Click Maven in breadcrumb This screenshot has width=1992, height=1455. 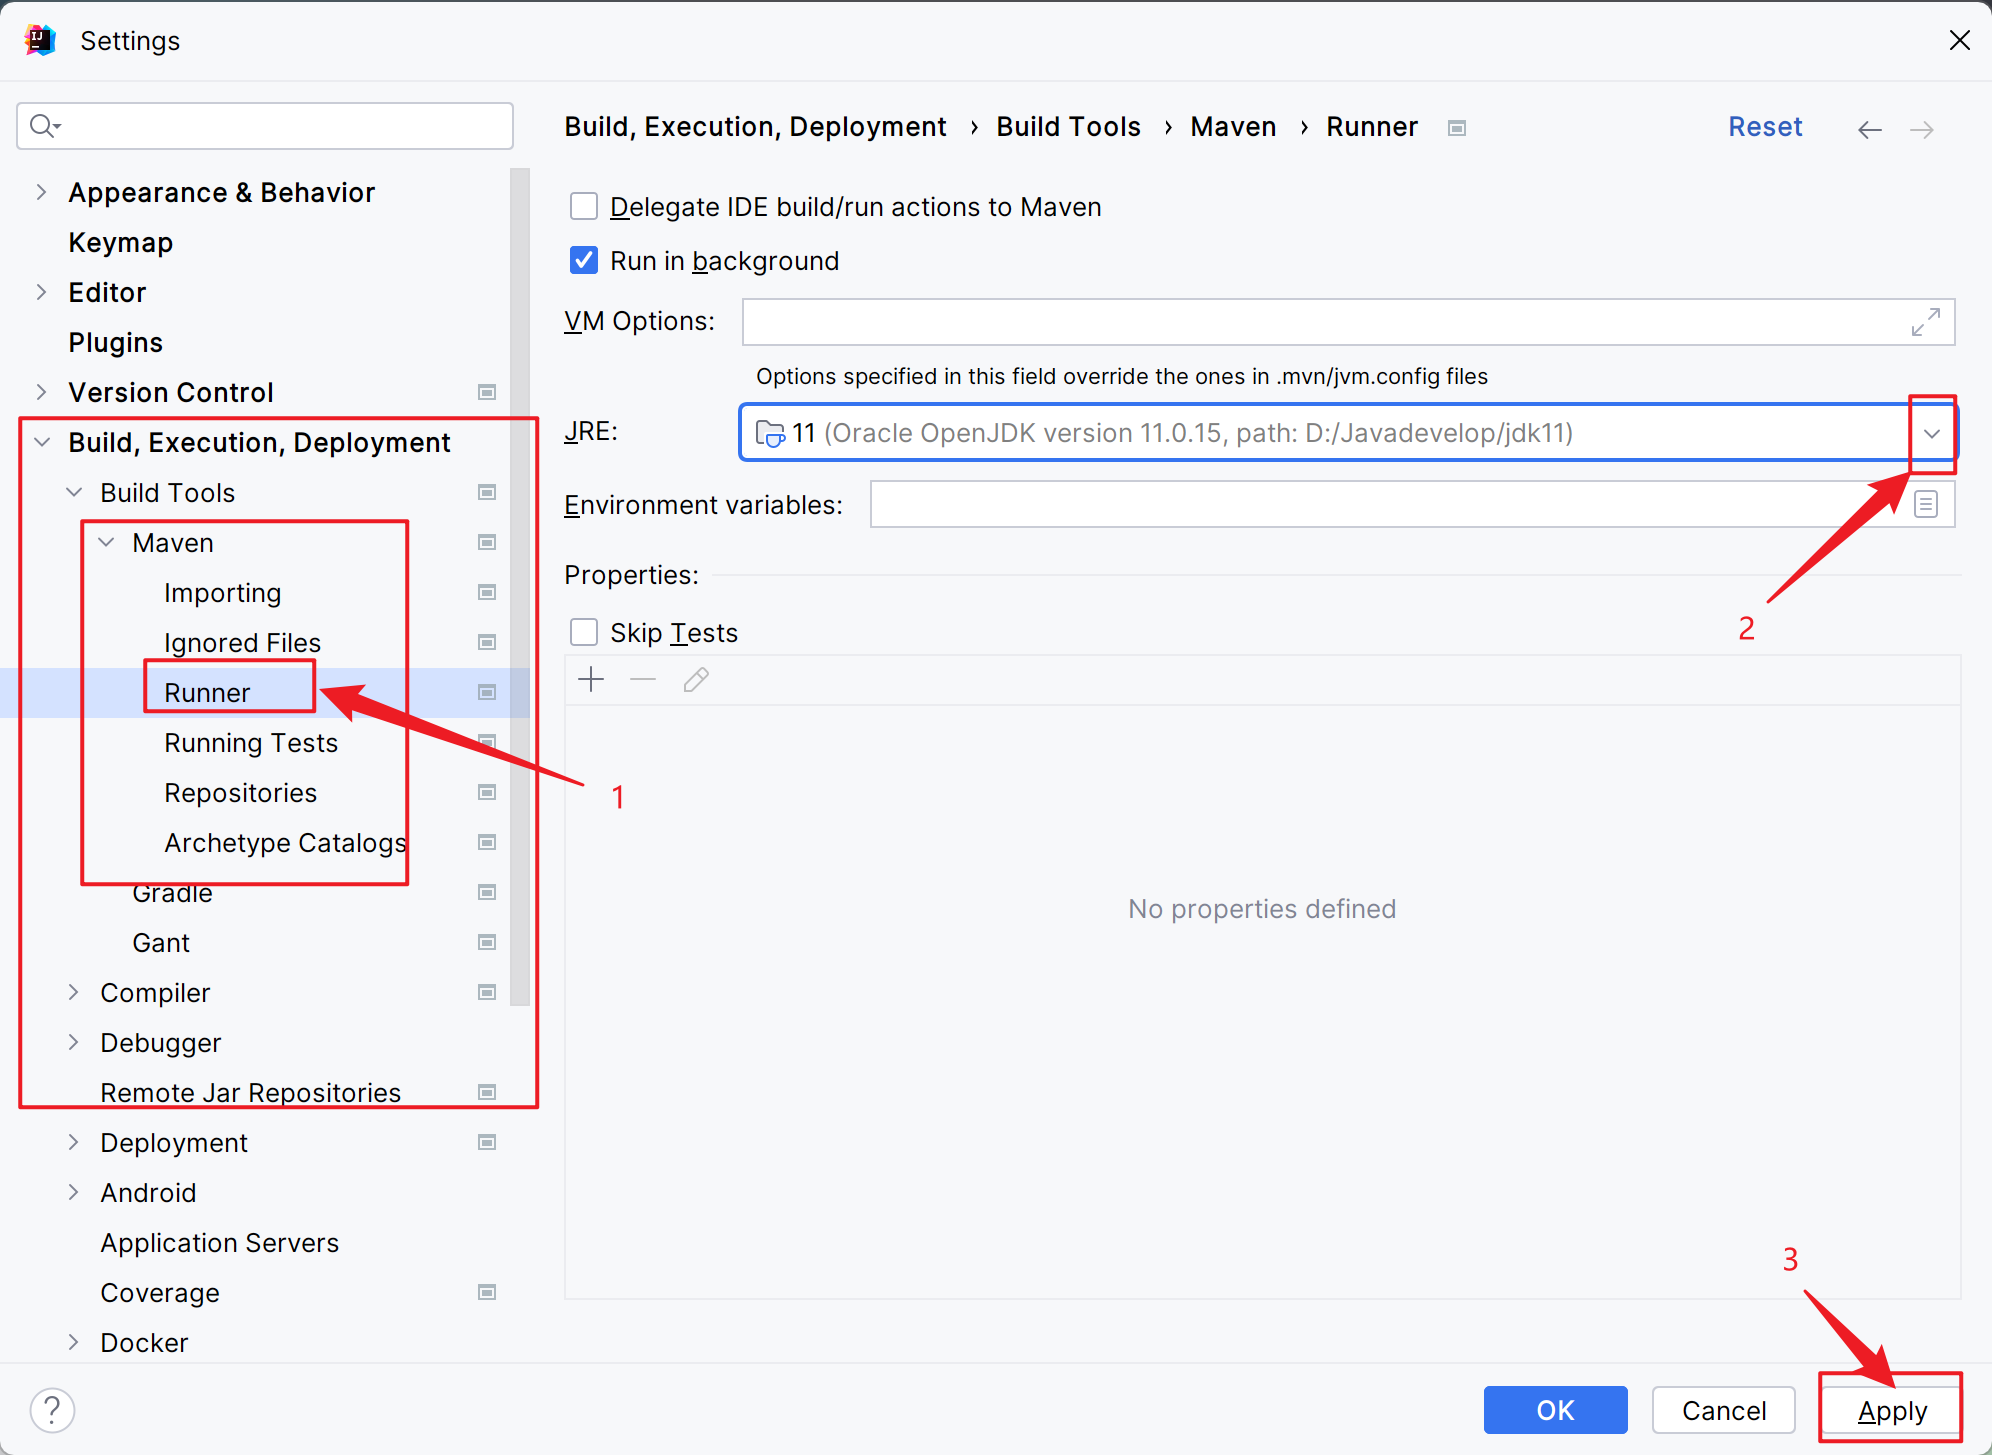(1233, 127)
